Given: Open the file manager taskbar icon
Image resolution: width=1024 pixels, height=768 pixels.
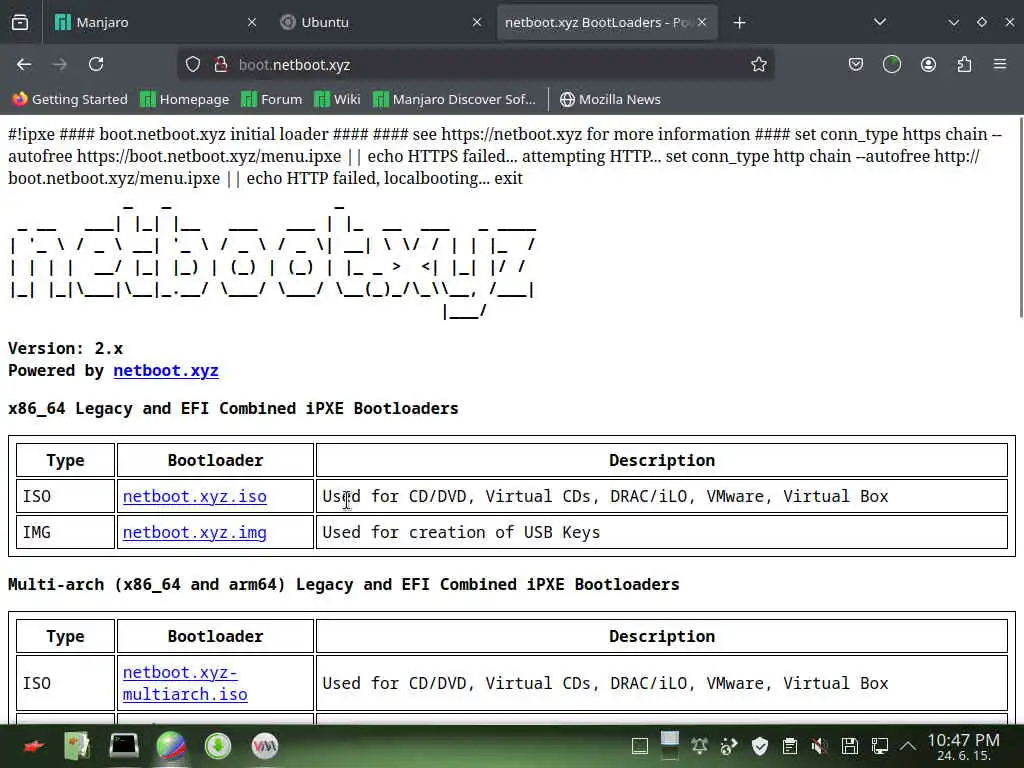Looking at the screenshot, I should [77, 746].
